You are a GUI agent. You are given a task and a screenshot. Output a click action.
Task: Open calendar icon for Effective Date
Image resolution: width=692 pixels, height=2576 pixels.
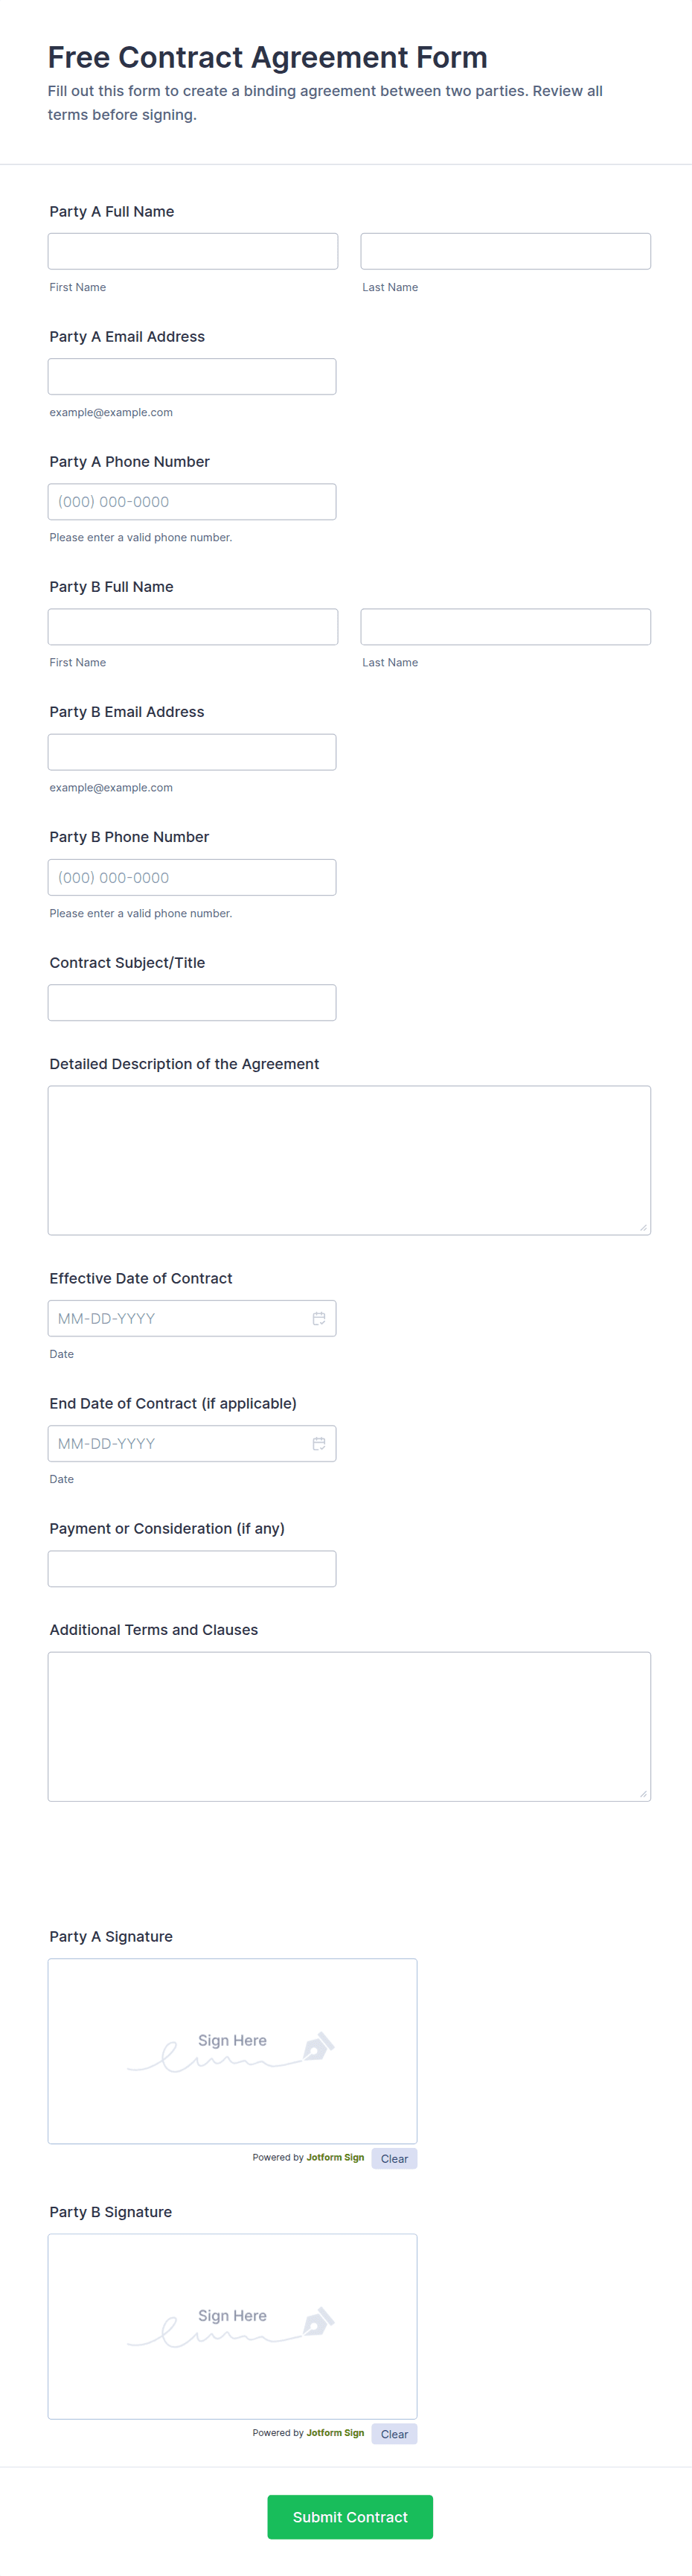click(318, 1318)
